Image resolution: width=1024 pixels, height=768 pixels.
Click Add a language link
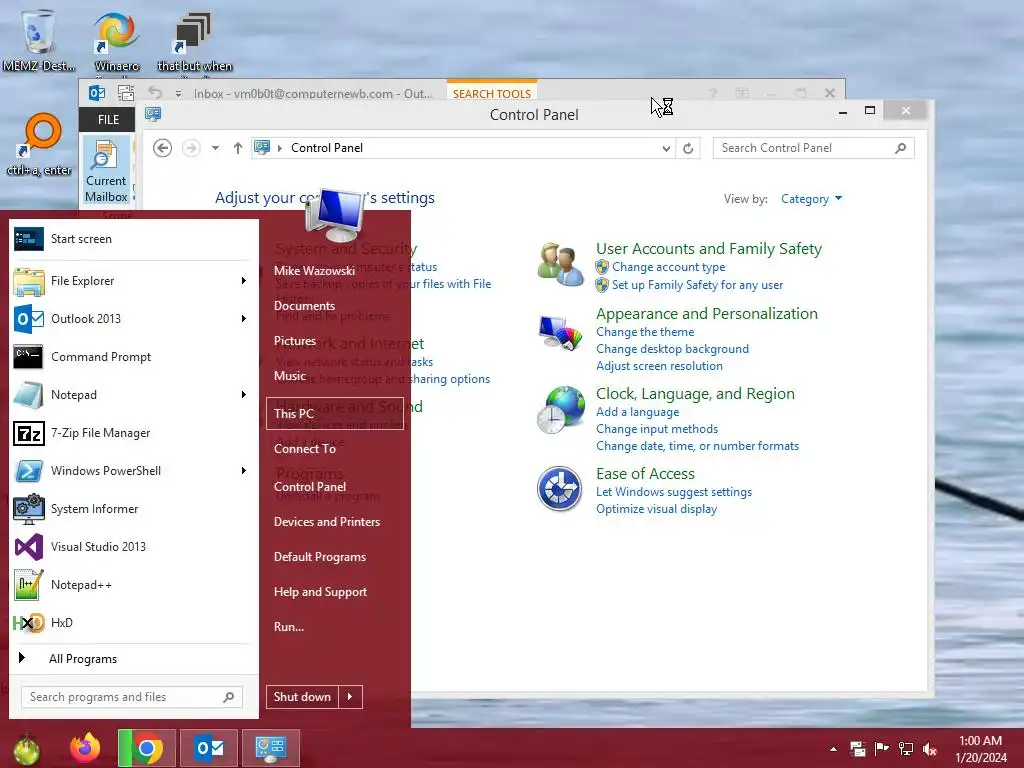tap(637, 412)
